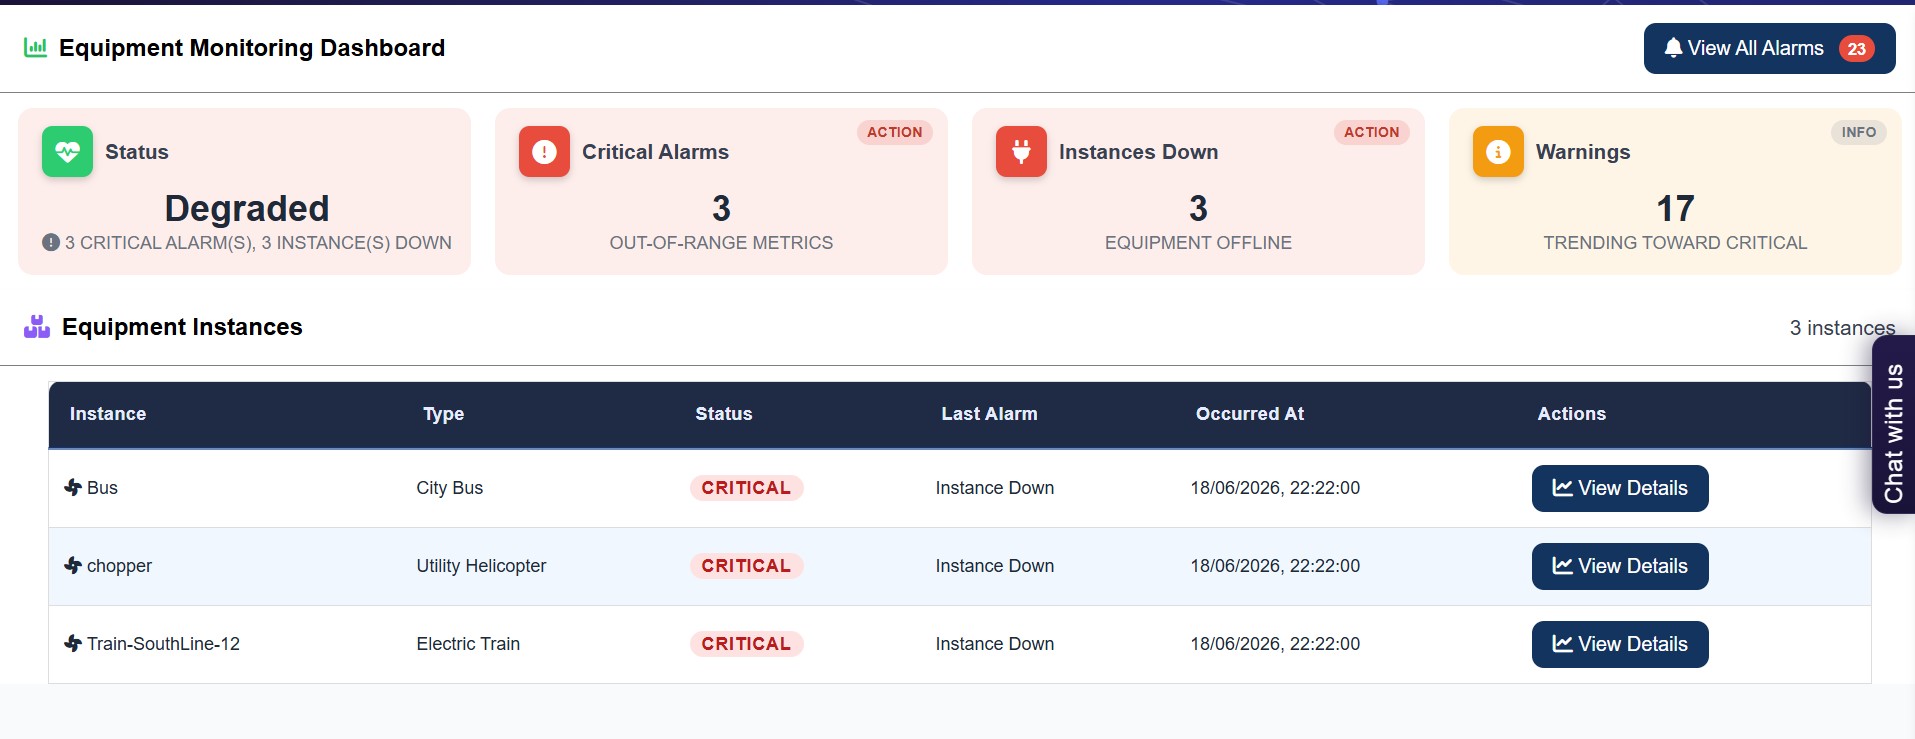This screenshot has width=1915, height=739.
Task: Click the OUT-OF-RANGE METRICS caption
Action: click(721, 243)
